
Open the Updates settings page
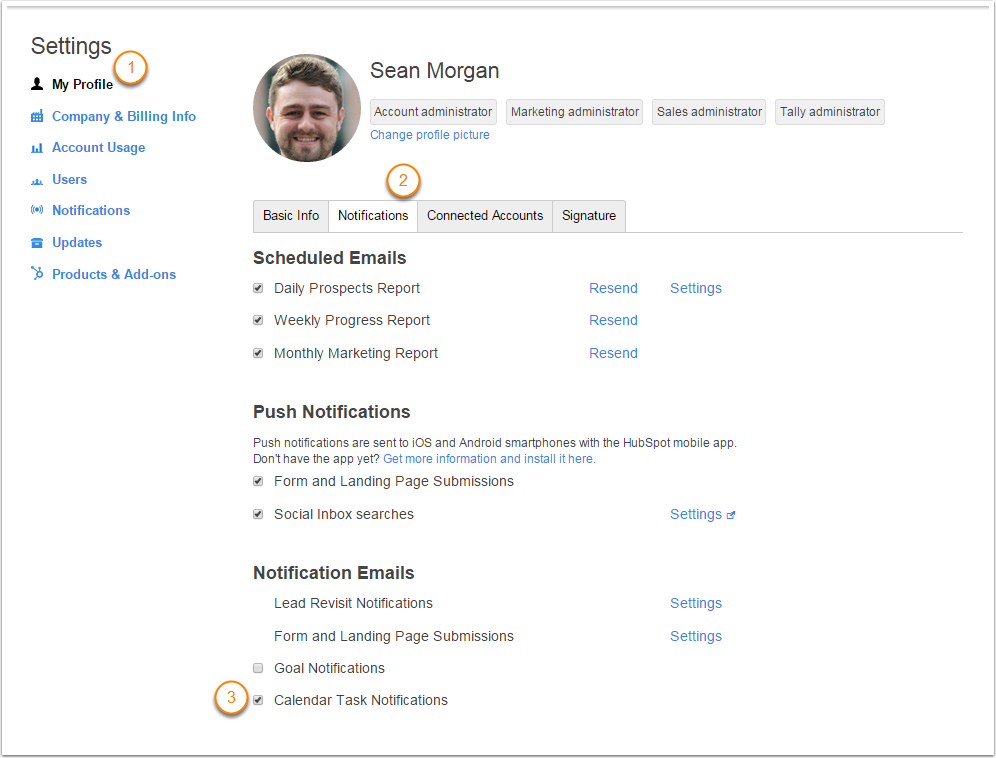click(x=77, y=242)
